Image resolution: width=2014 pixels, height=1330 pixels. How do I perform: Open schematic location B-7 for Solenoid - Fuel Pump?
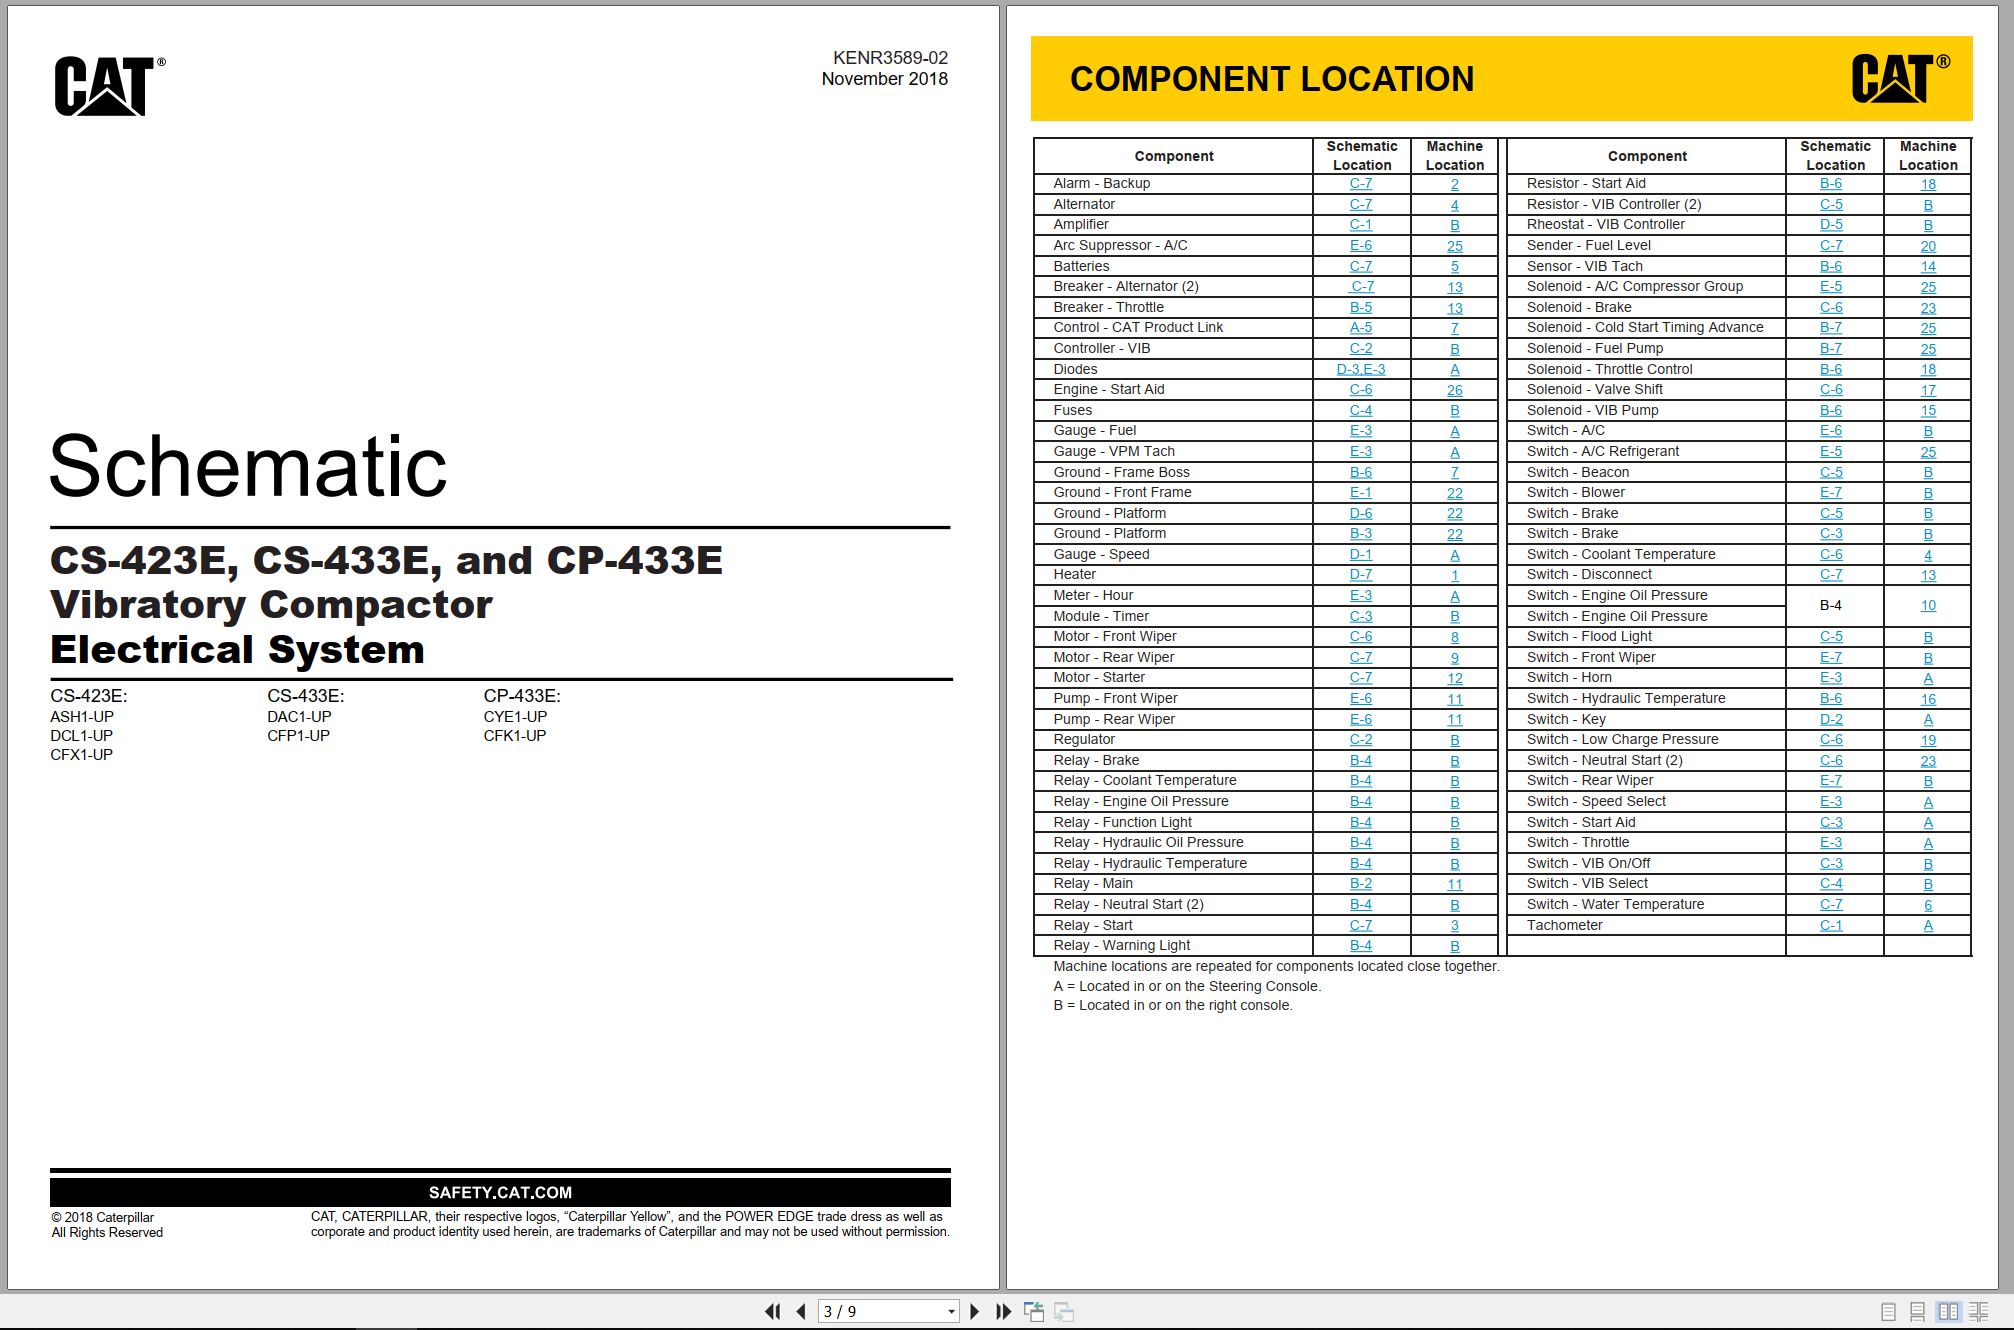(x=1830, y=349)
